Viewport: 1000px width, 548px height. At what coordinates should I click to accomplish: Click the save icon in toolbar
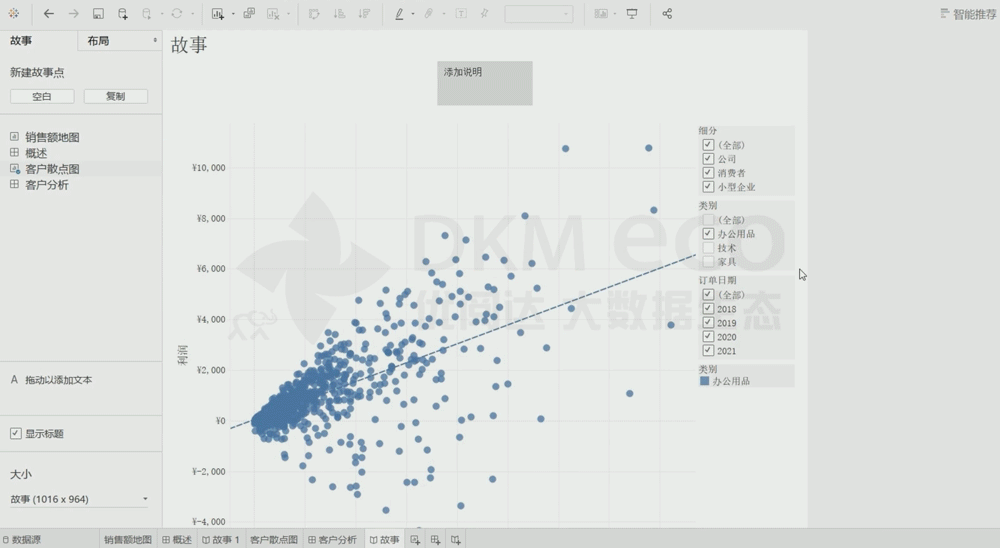pyautogui.click(x=98, y=14)
